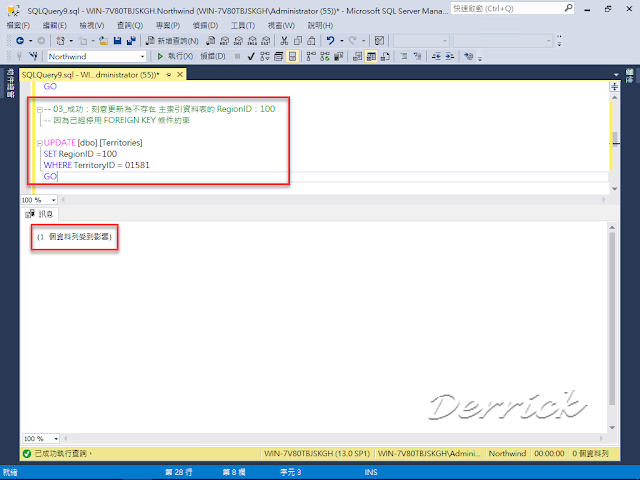Pin the SQLQuery9.sql tab
This screenshot has width=640, height=480.
[x=169, y=75]
